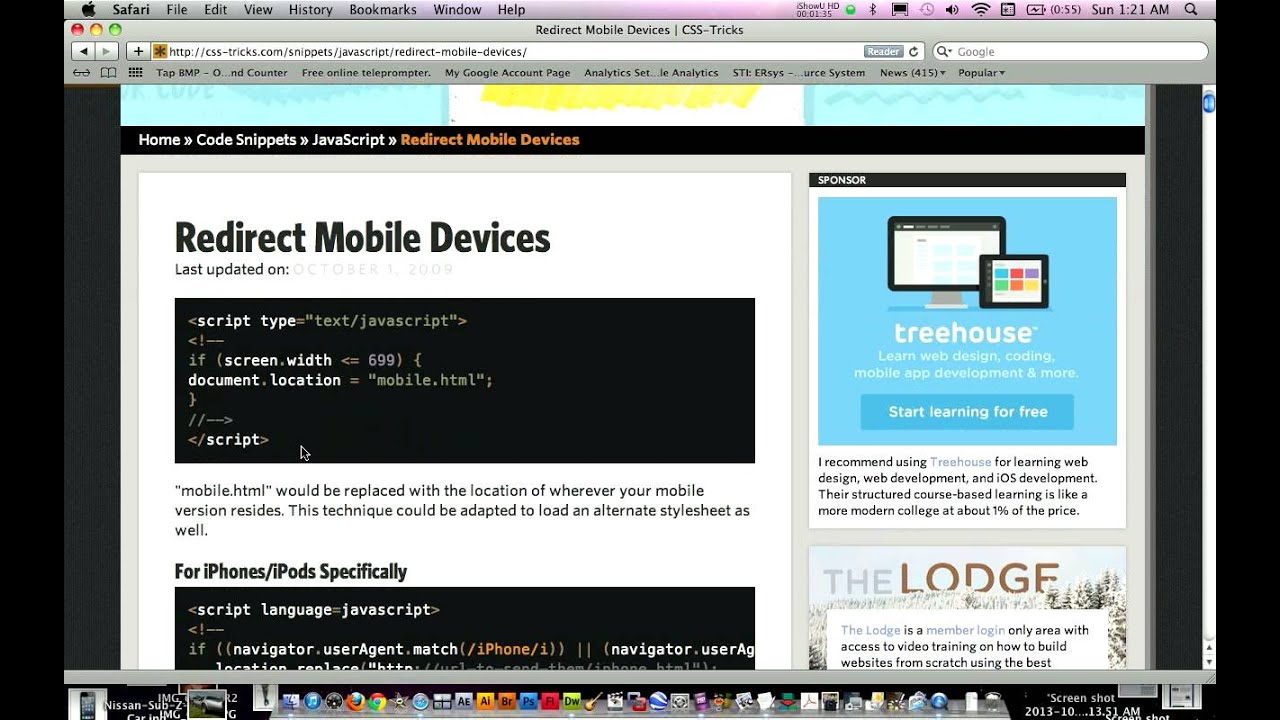Click the screen.width code line
Viewport: 1280px width, 720px height.
(x=305, y=360)
